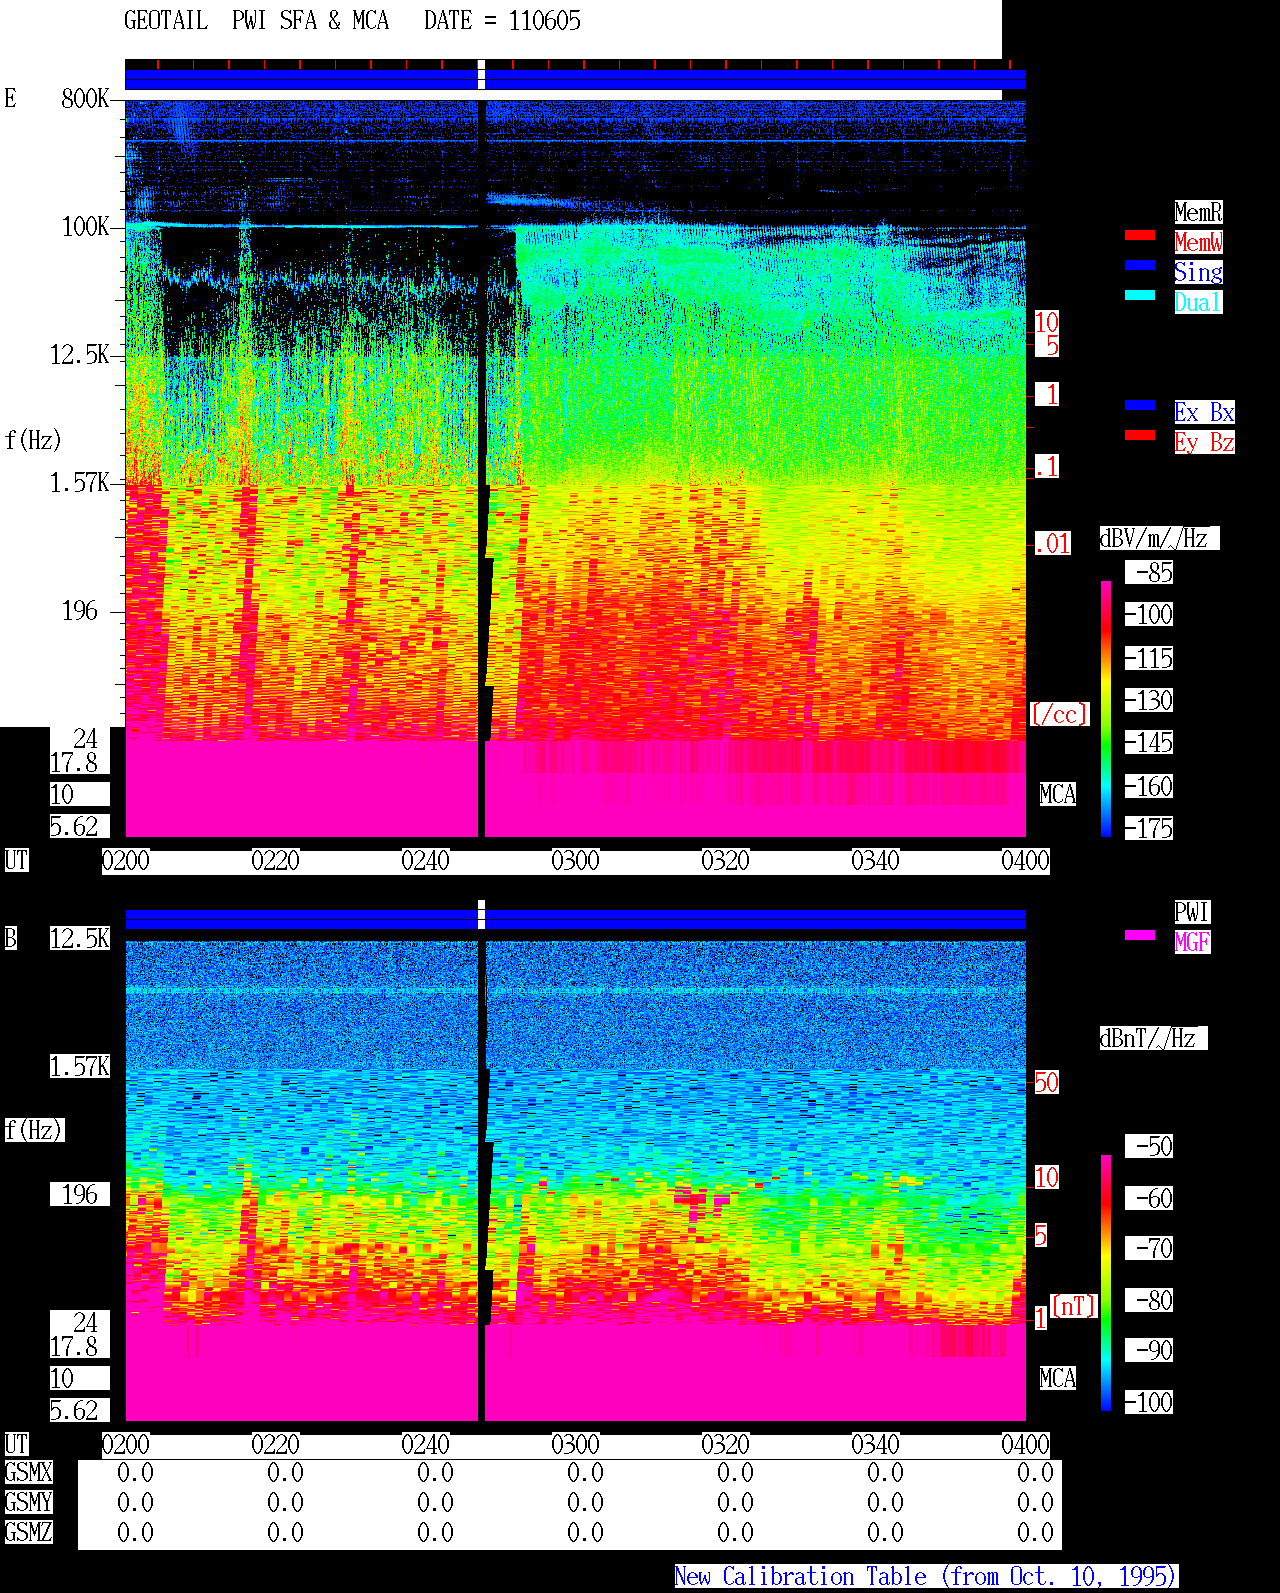Click the [nT] unit label
1280x1593 pixels.
(1074, 1306)
